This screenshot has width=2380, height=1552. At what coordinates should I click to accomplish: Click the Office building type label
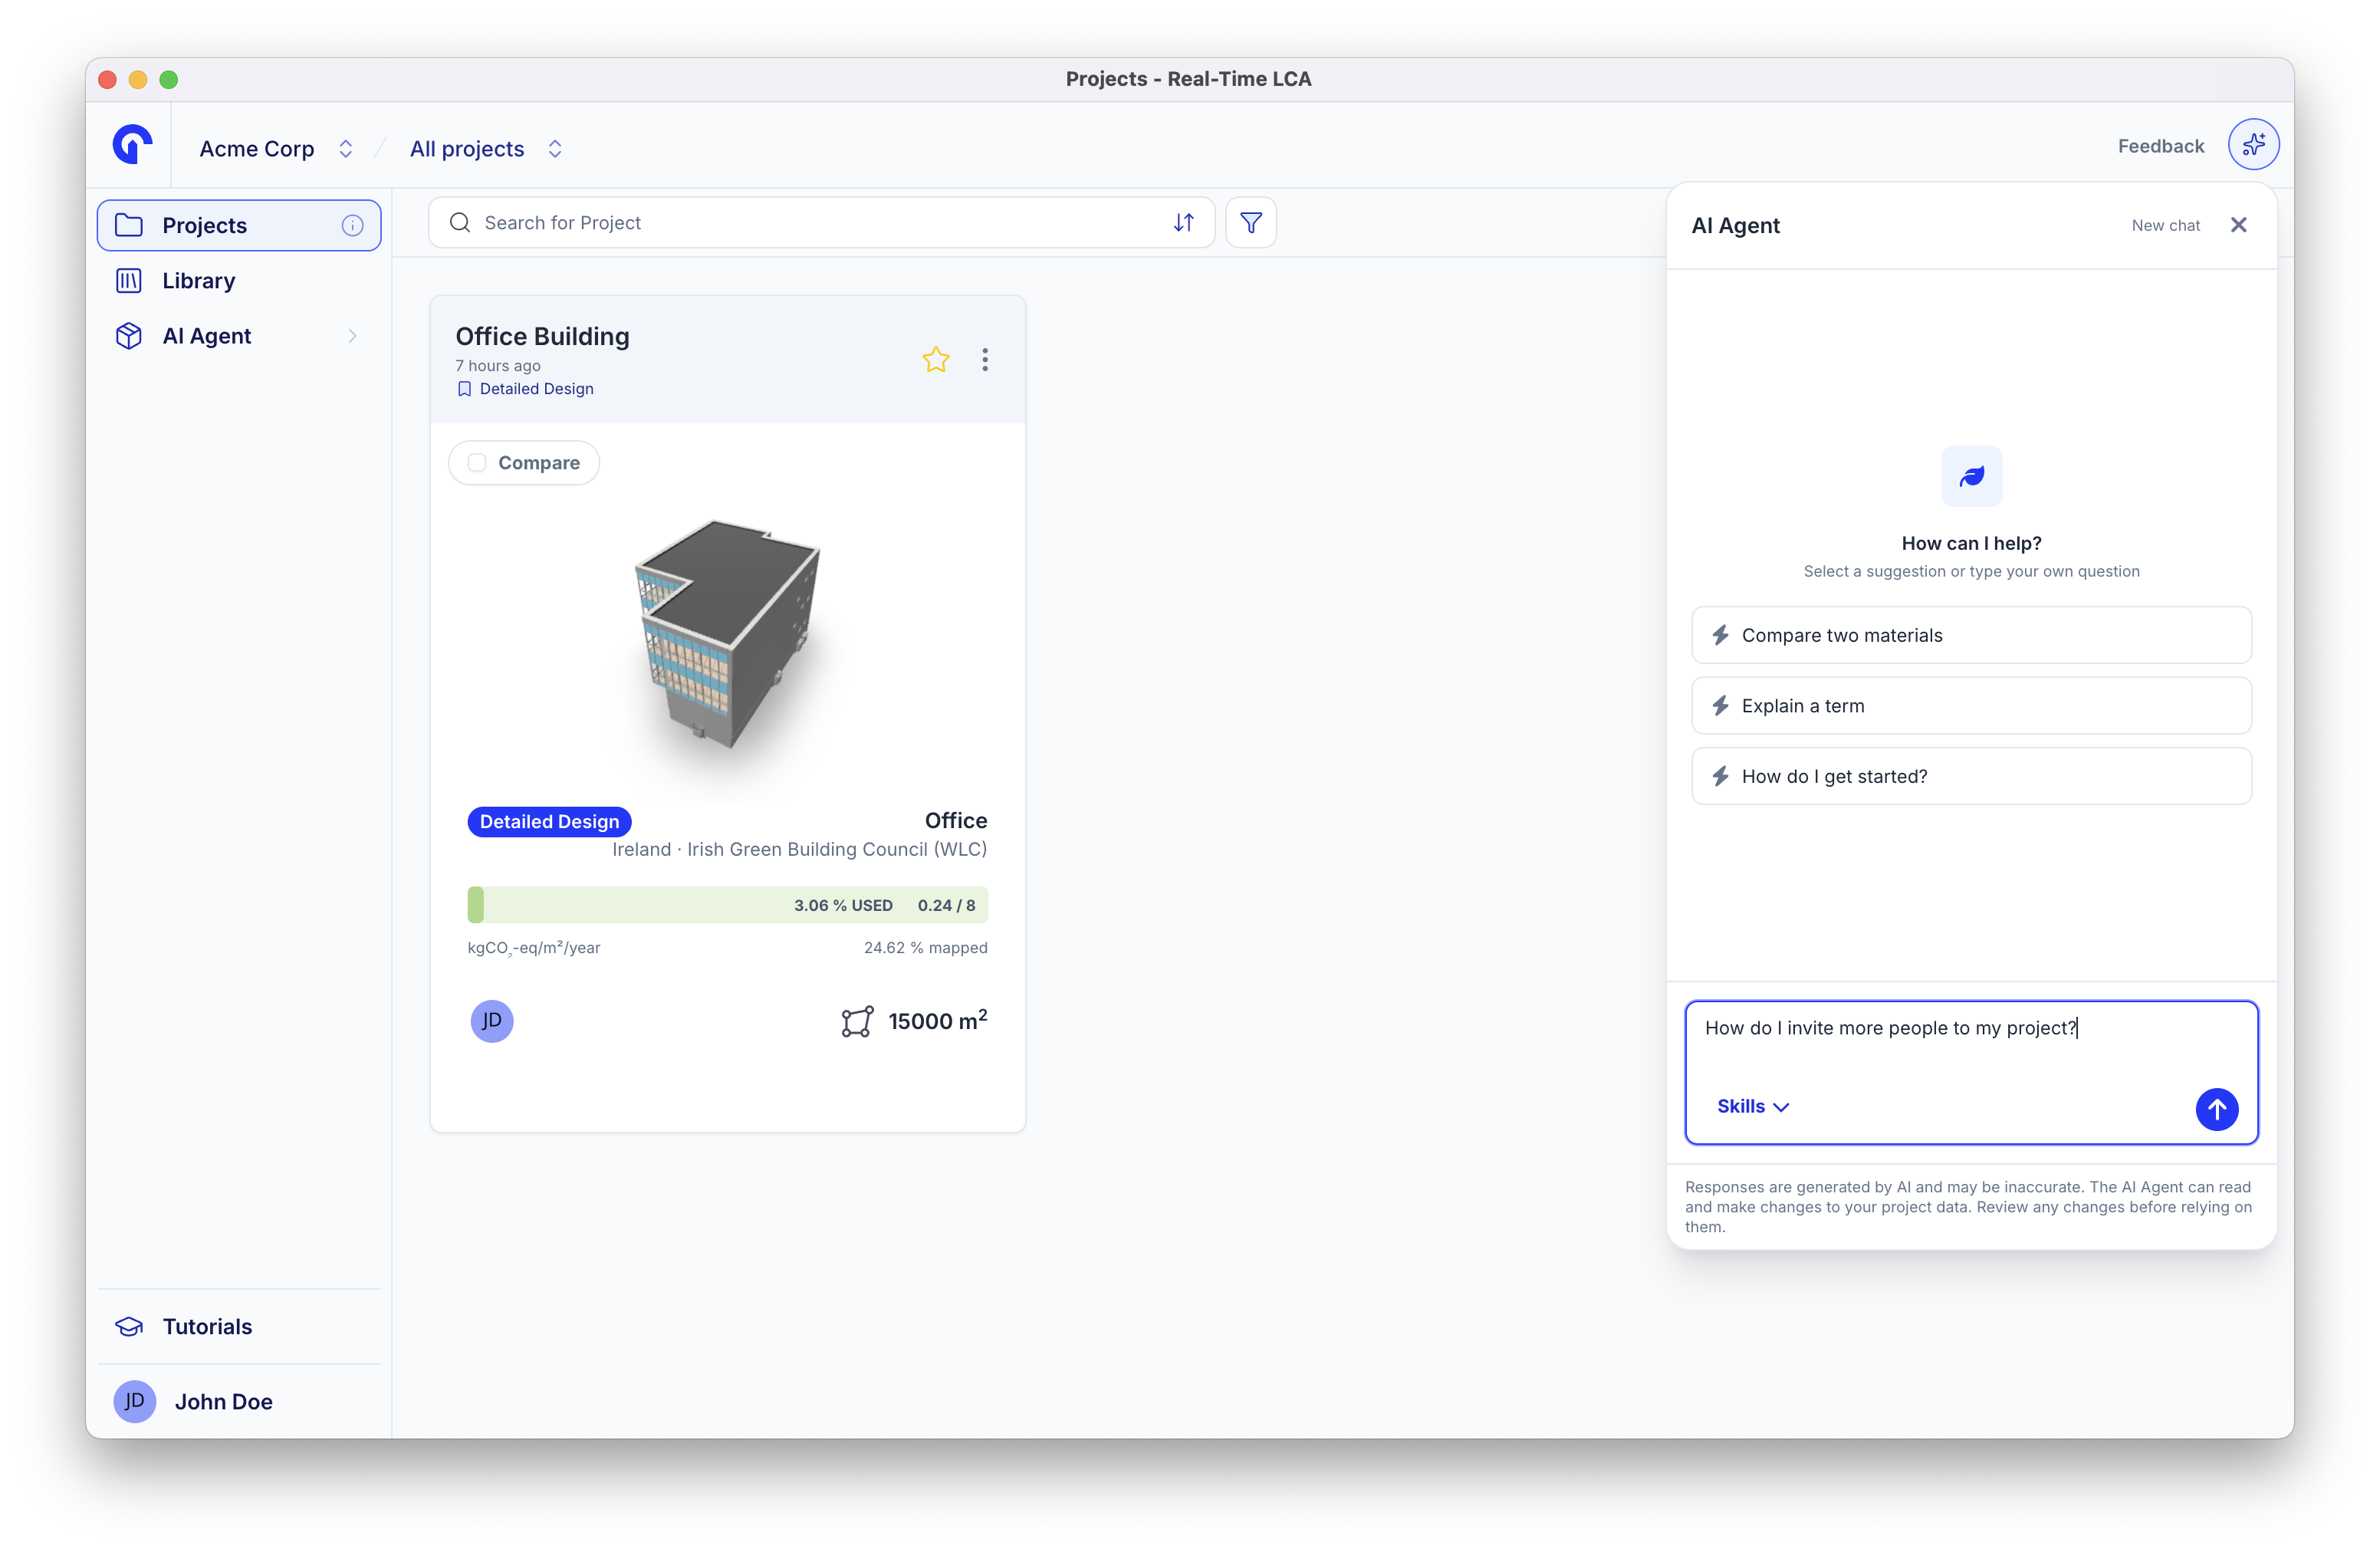956,821
